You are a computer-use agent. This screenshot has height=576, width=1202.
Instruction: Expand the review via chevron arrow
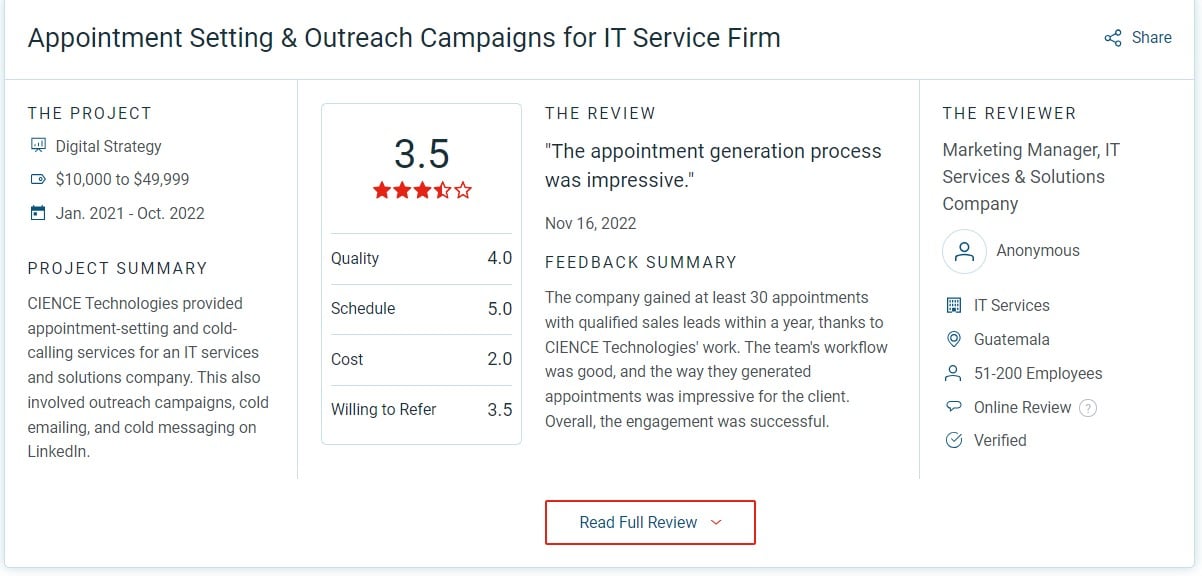tap(715, 522)
